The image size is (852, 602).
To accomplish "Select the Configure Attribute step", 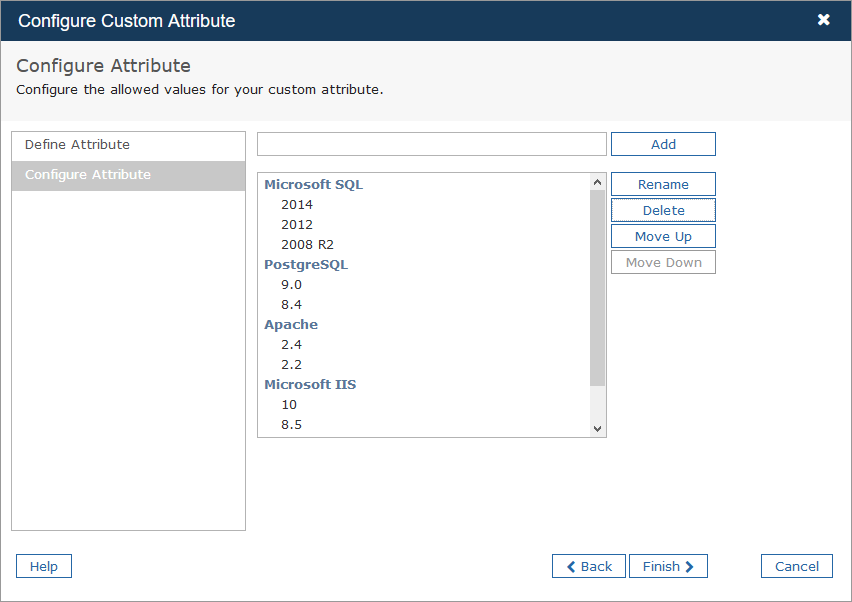I will (x=128, y=175).
